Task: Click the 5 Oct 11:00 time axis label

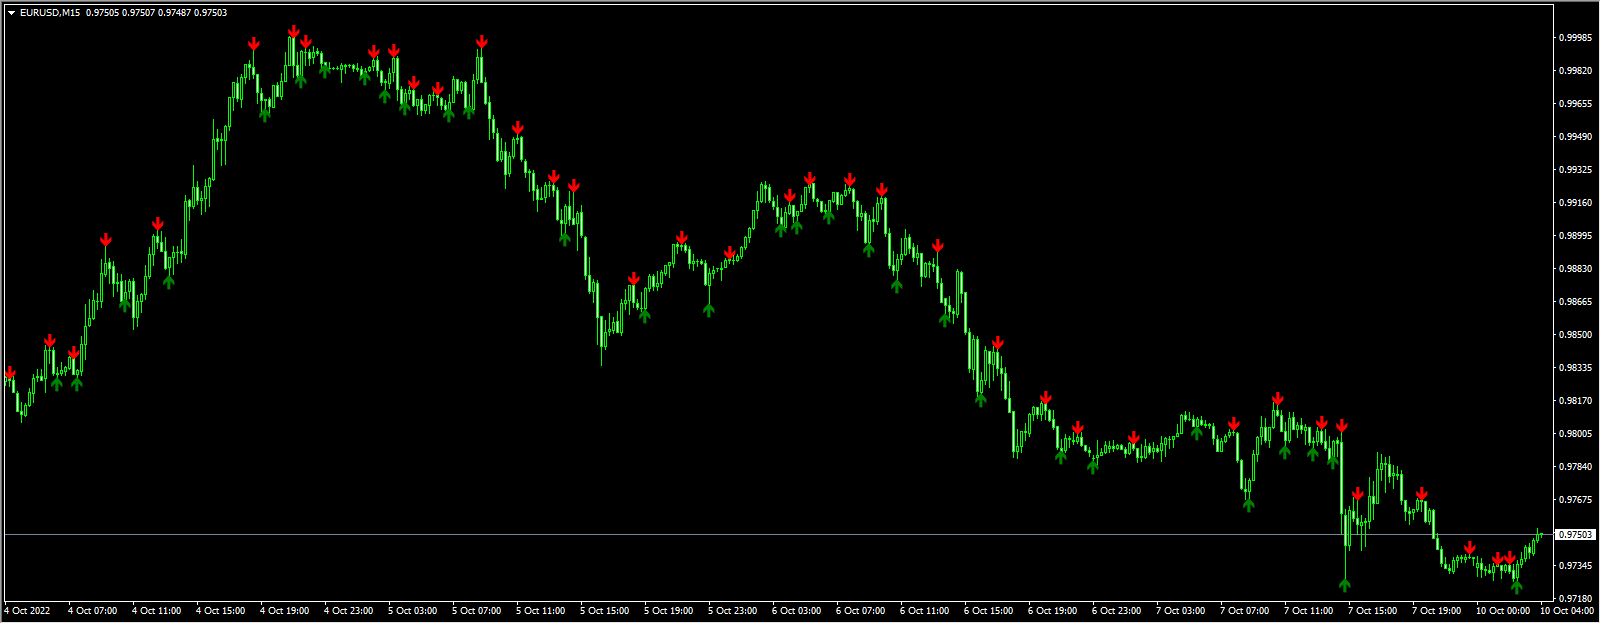Action: tap(540, 611)
